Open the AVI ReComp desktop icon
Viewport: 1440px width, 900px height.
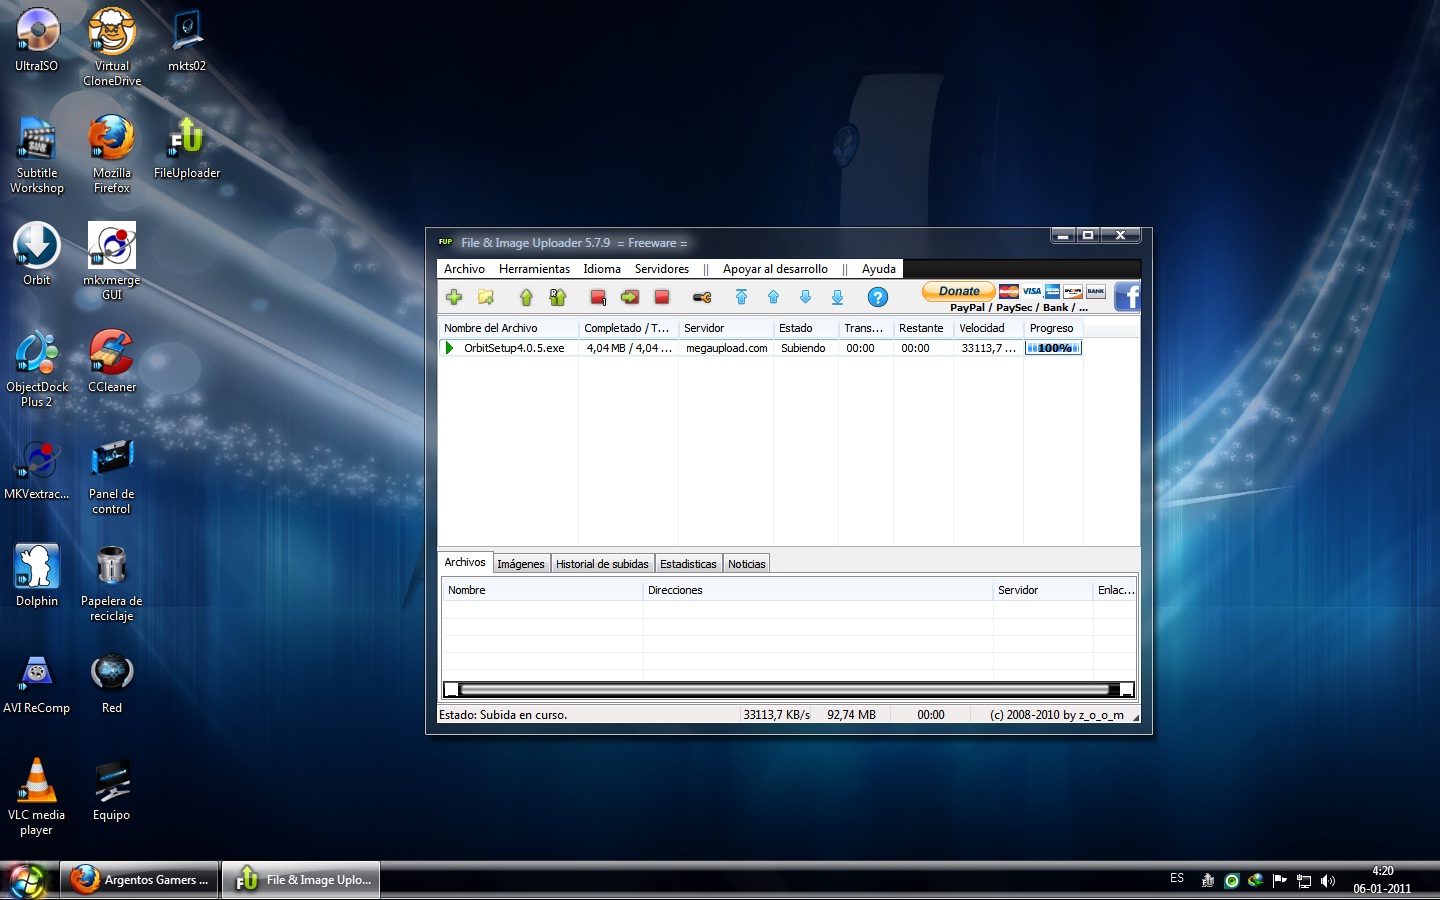coord(37,683)
